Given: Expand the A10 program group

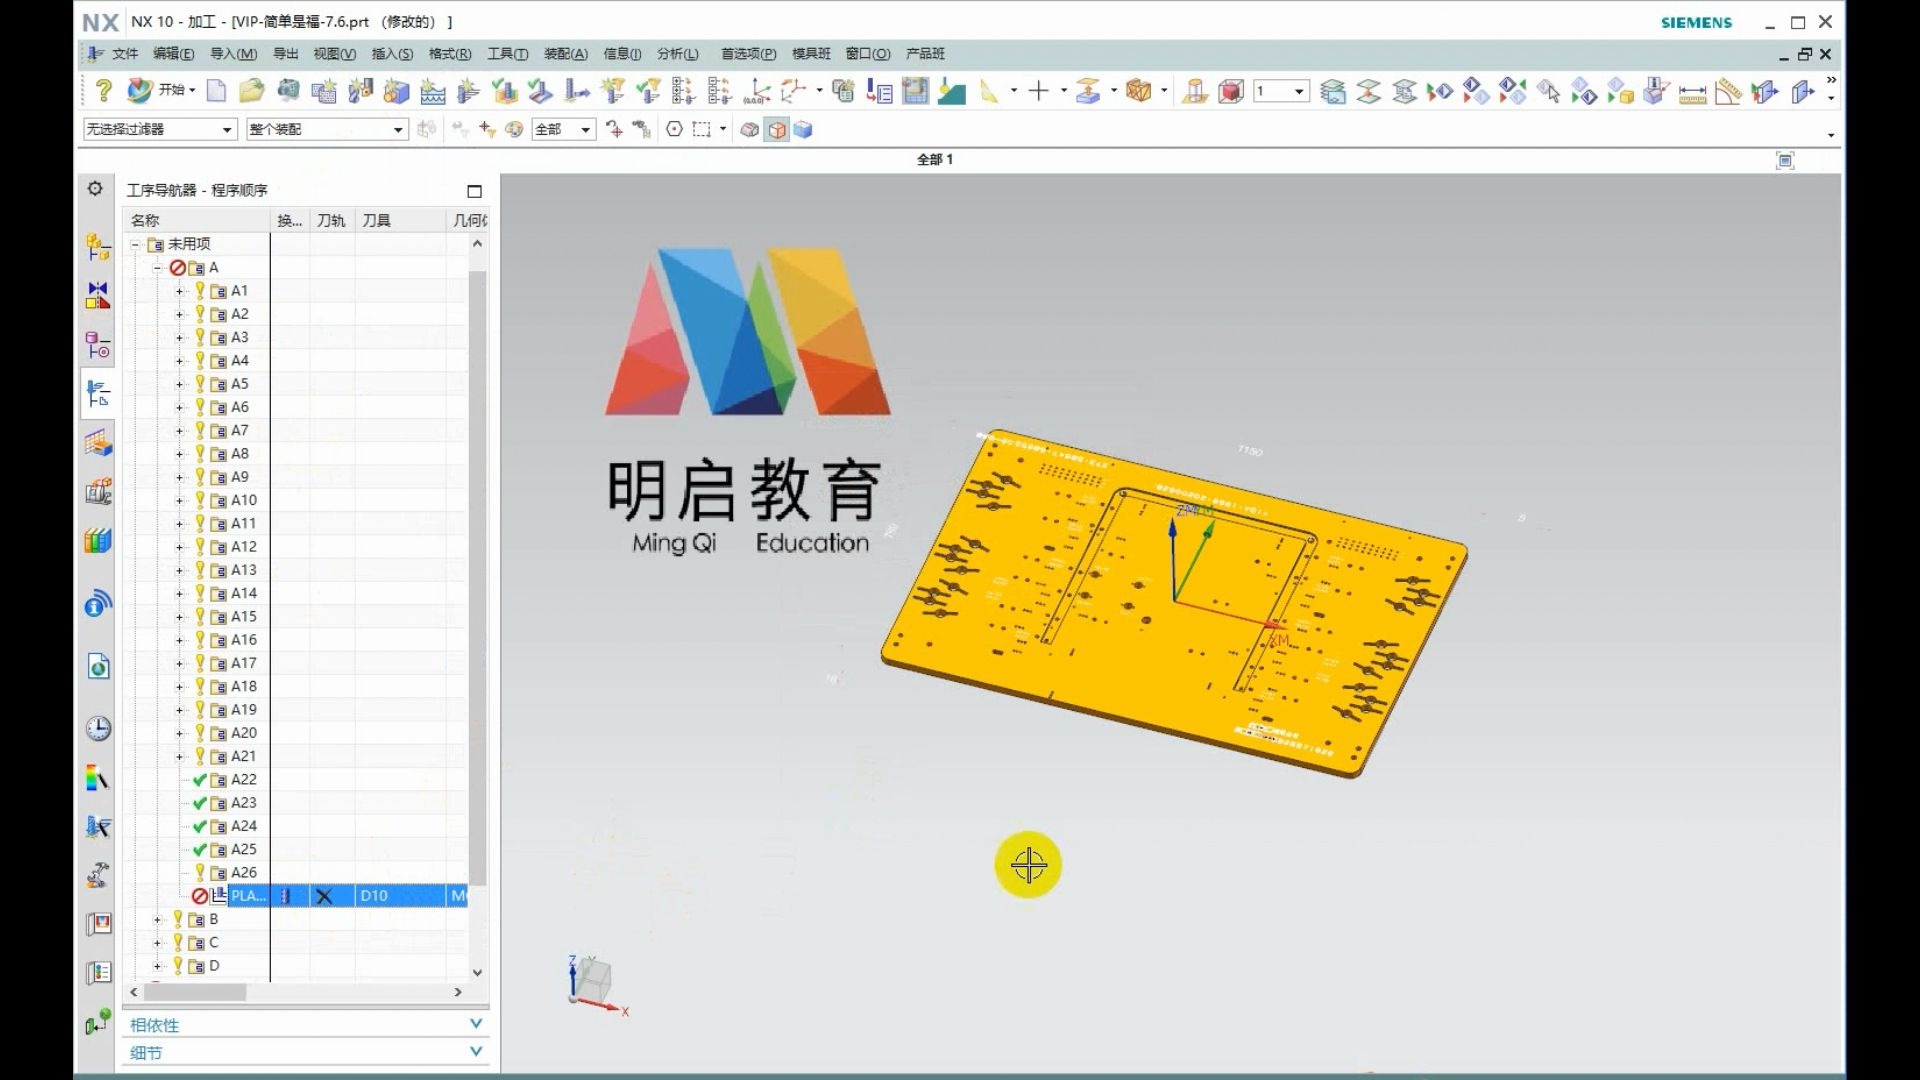Looking at the screenshot, I should [180, 500].
